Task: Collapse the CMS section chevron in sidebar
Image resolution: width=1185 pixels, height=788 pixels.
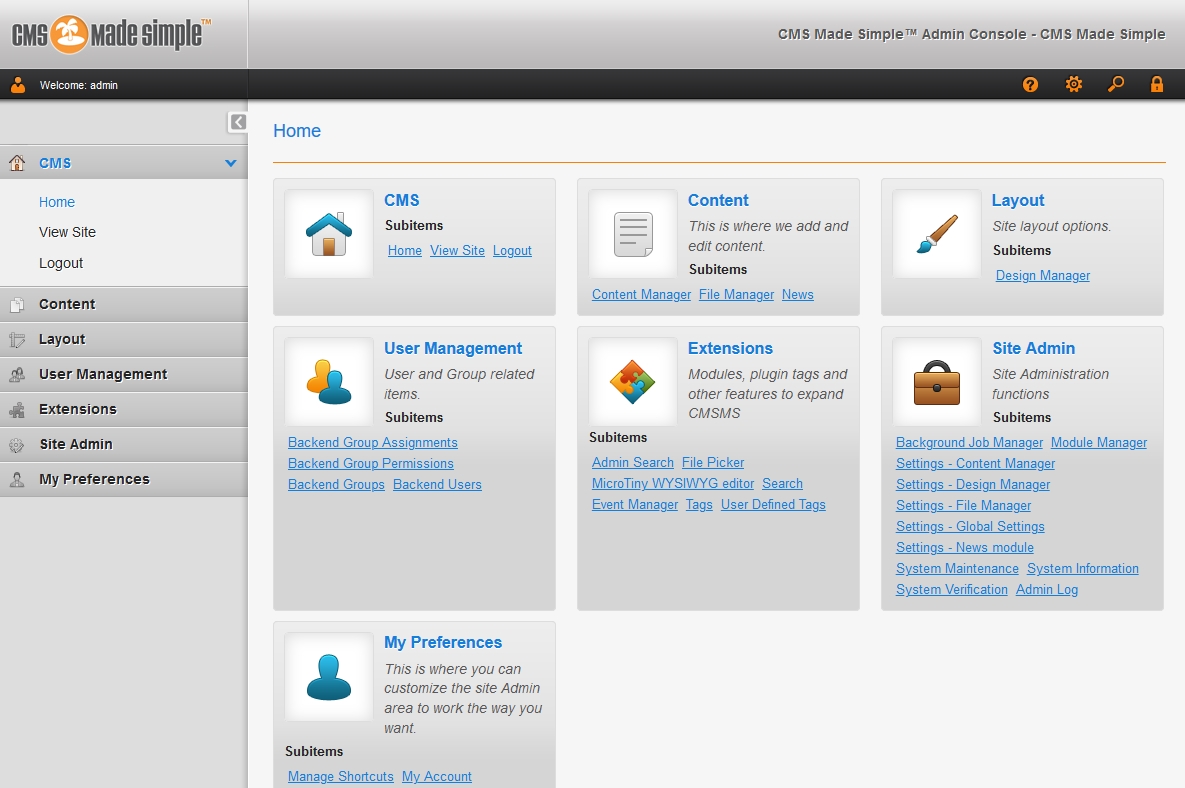Action: pyautogui.click(x=231, y=163)
